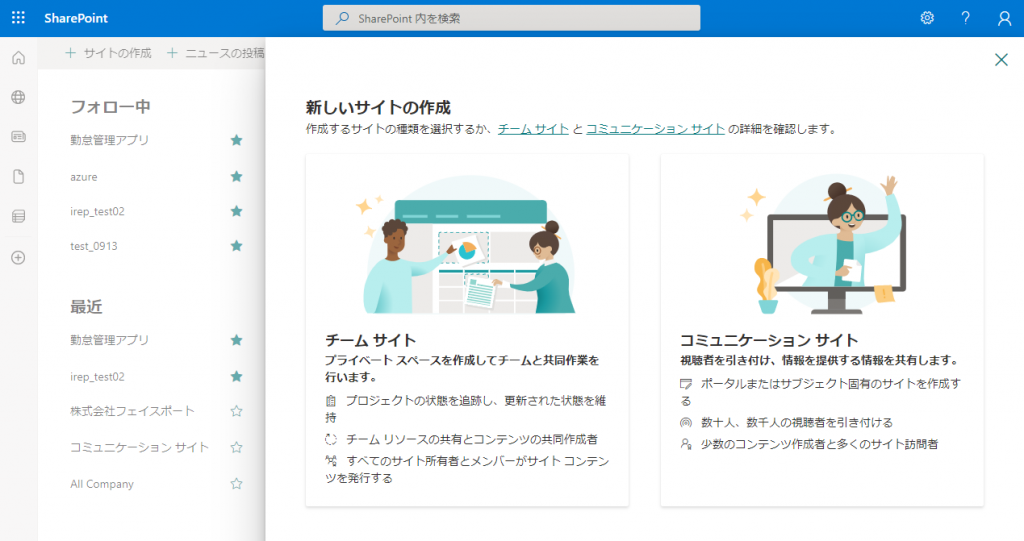1024x541 pixels.
Task: Unfollow test_0913 site star
Action: coord(236,246)
